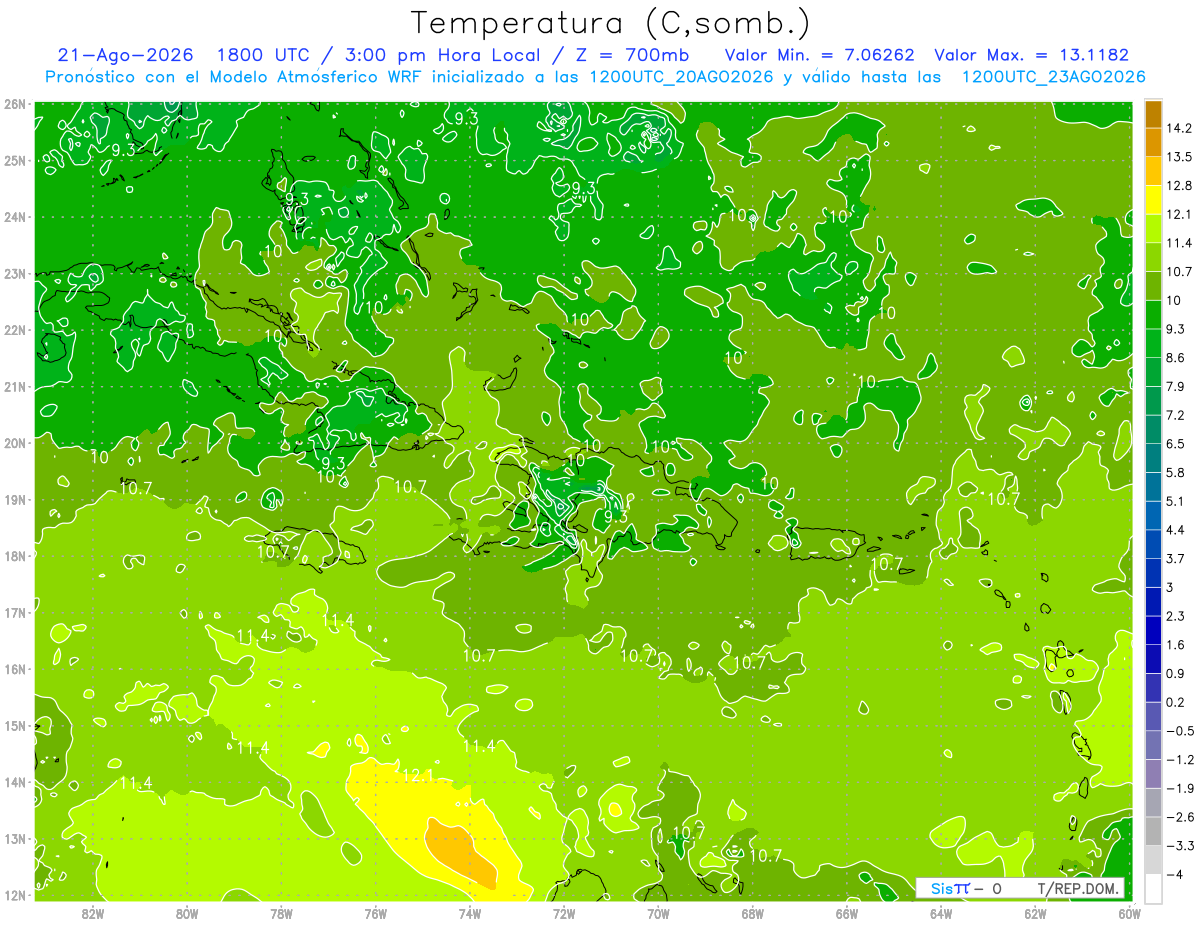1200x927 pixels.
Task: Click the '-4' colorbar value
Action: (x=1174, y=874)
